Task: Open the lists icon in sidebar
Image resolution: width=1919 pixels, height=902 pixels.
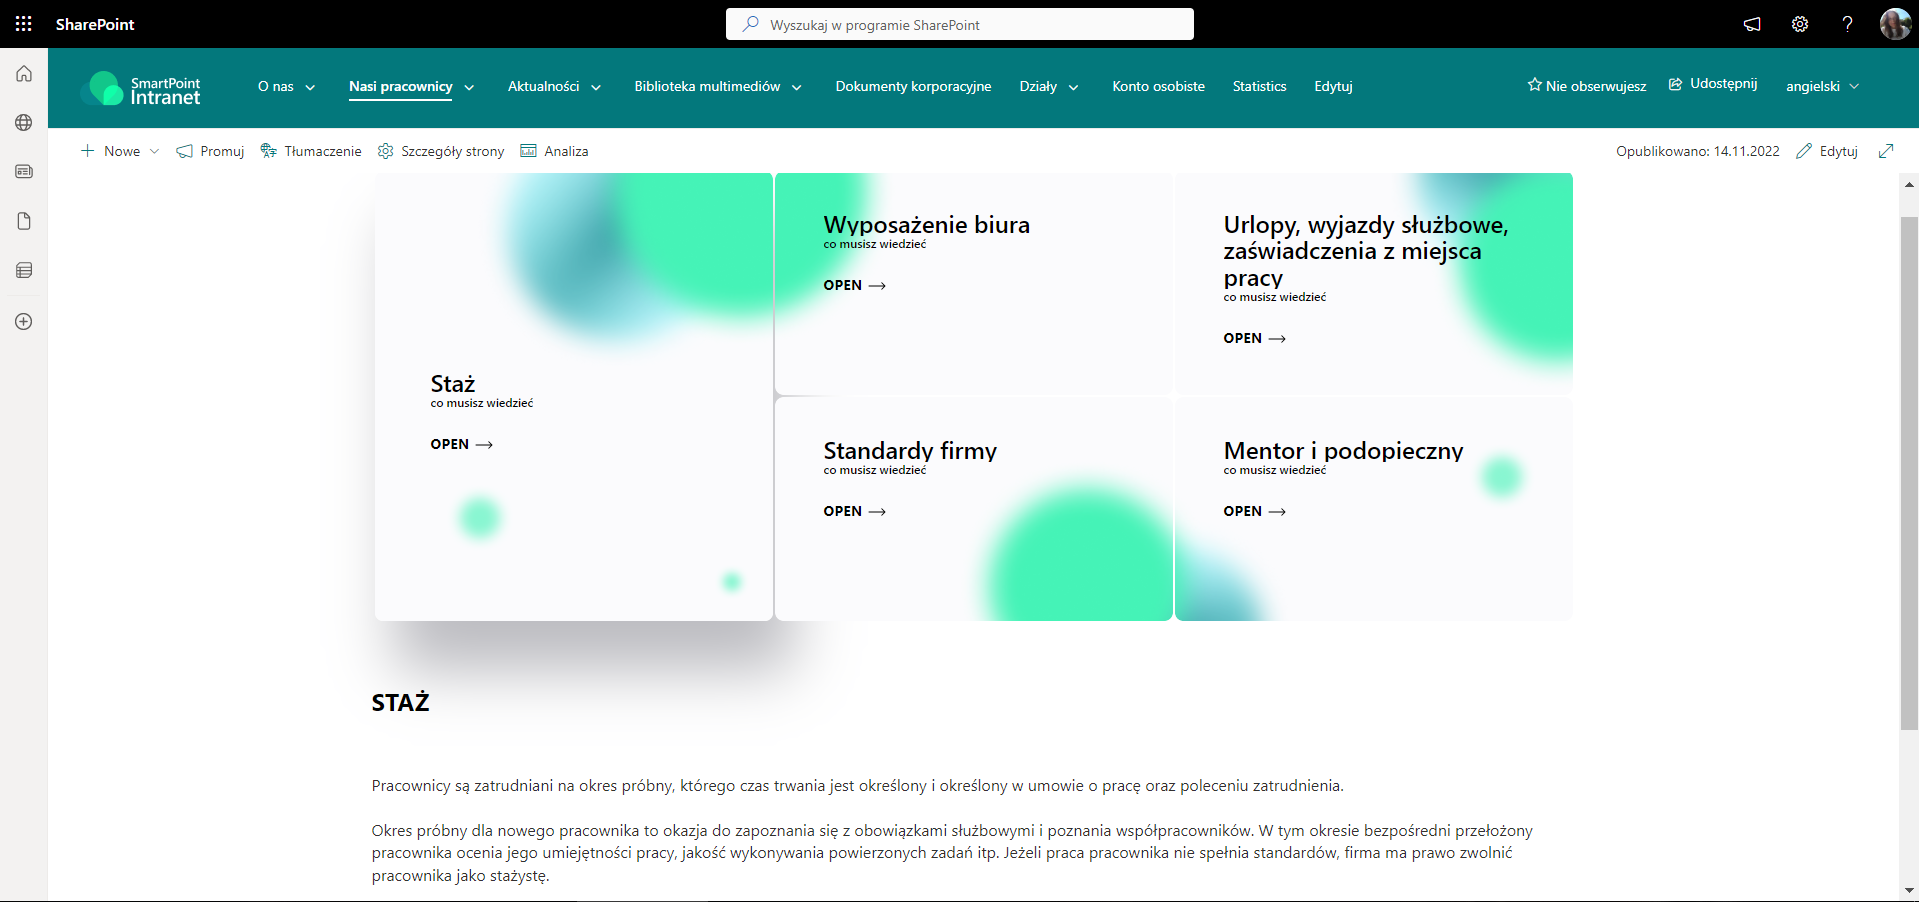Action: pos(24,270)
